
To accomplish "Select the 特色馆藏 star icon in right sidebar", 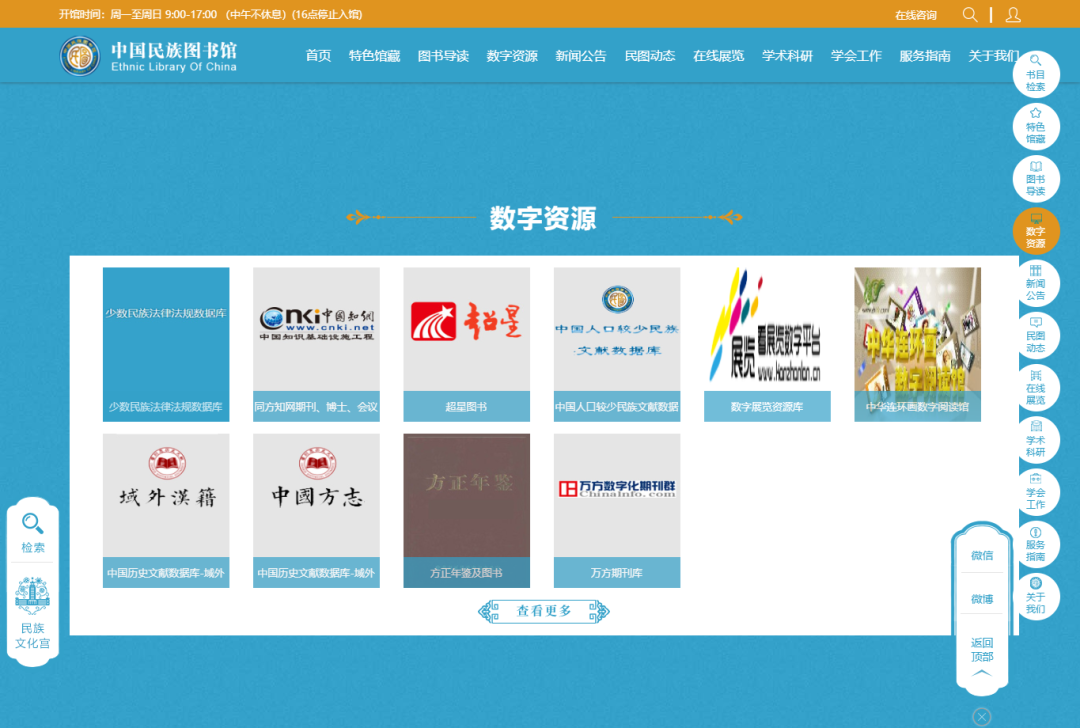I will [x=1035, y=126].
